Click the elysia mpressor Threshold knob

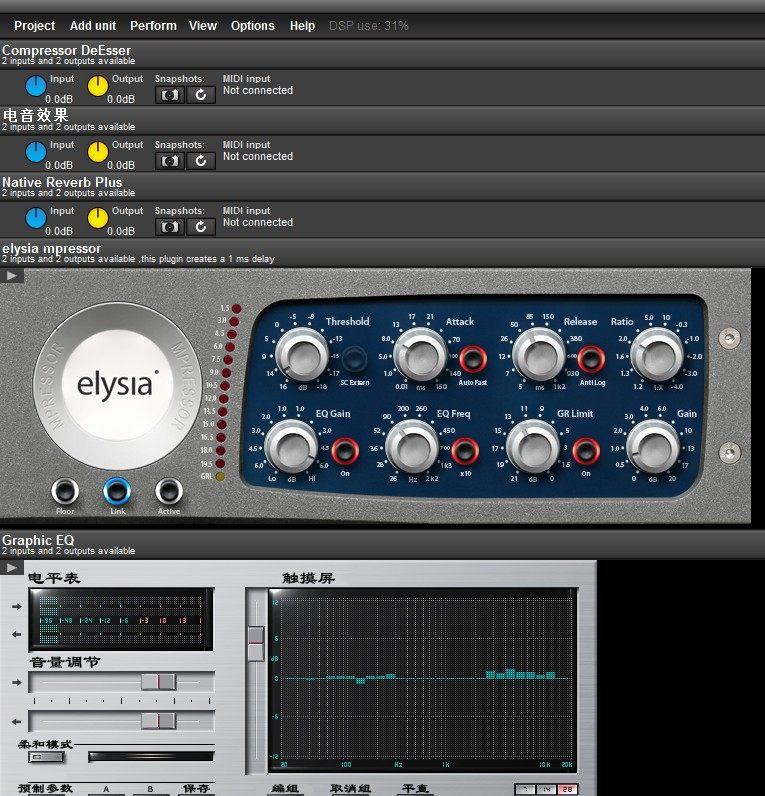point(300,354)
